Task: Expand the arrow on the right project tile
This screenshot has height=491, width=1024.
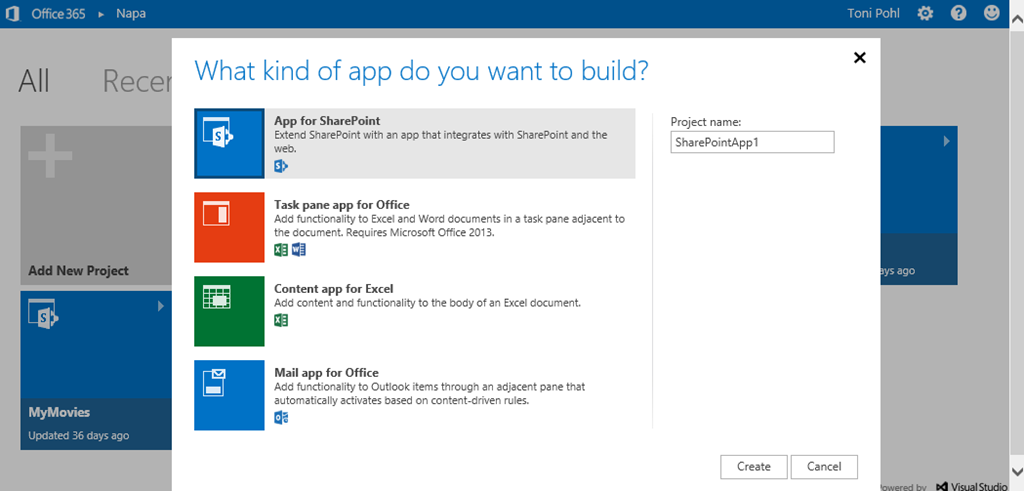Action: click(x=946, y=141)
